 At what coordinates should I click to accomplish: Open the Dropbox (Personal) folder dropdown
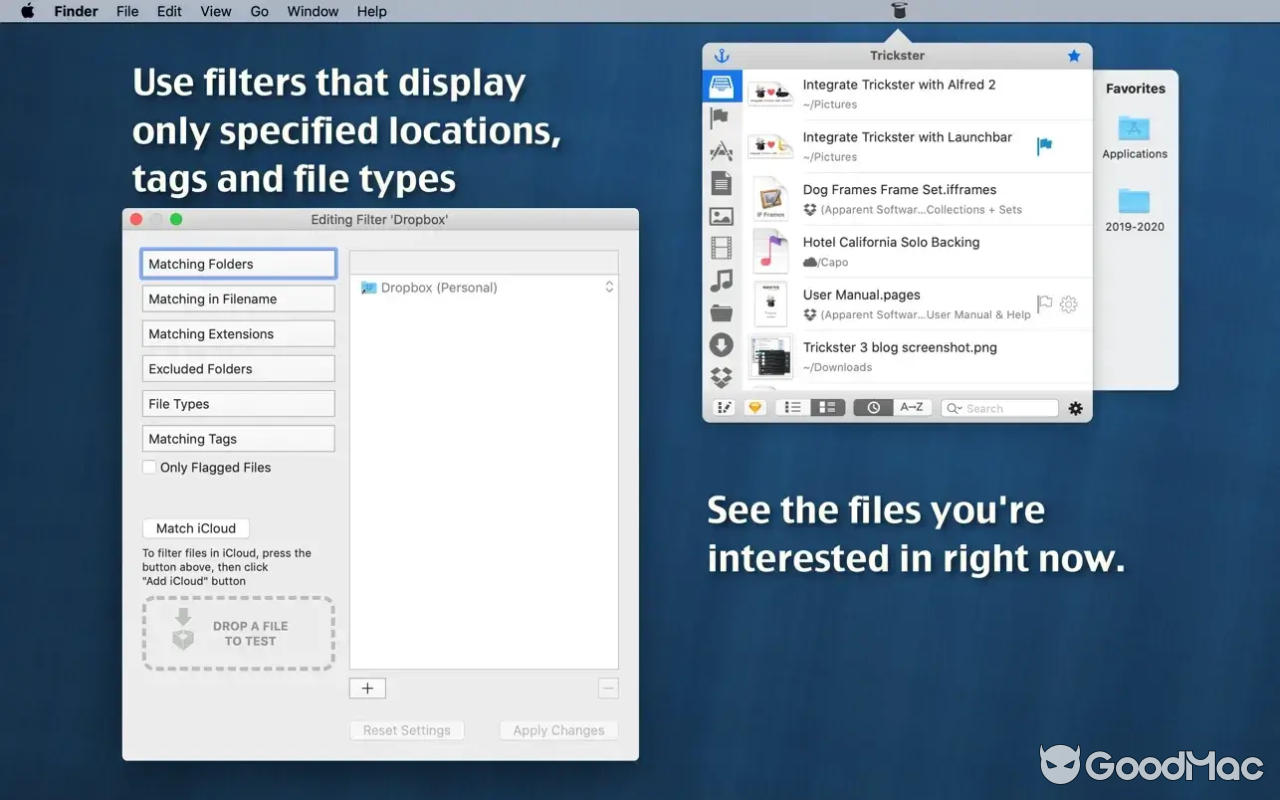tap(608, 287)
